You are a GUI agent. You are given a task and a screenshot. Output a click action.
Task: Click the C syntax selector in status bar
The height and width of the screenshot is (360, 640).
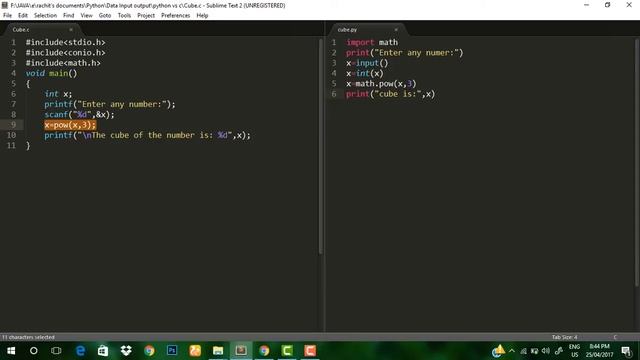[x=615, y=337]
